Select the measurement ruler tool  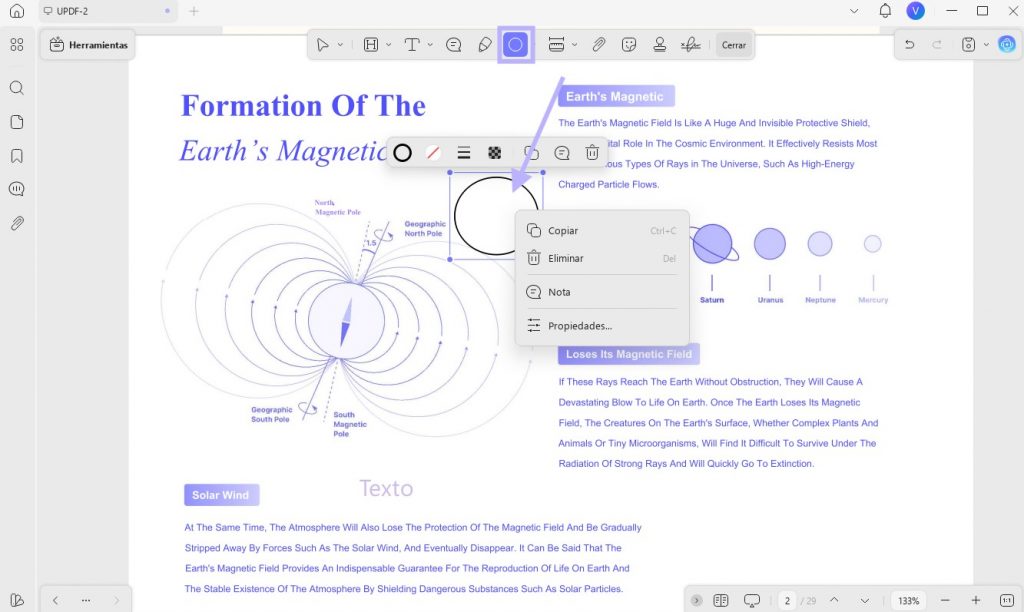coord(556,44)
